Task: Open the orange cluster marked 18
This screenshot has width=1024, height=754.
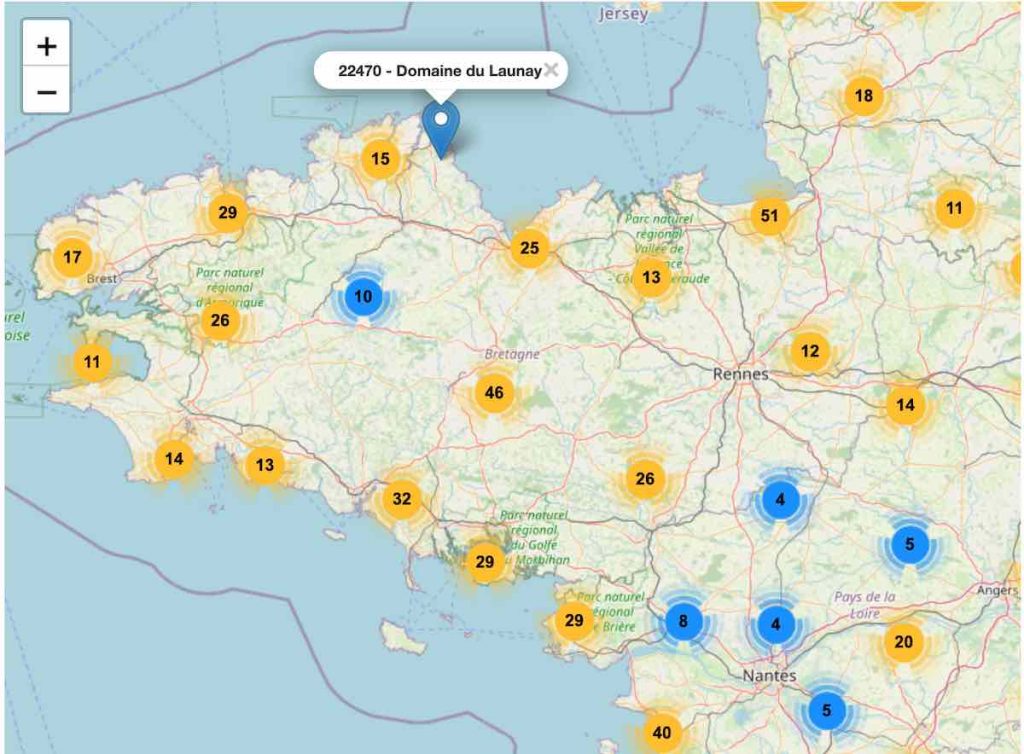Action: [864, 96]
